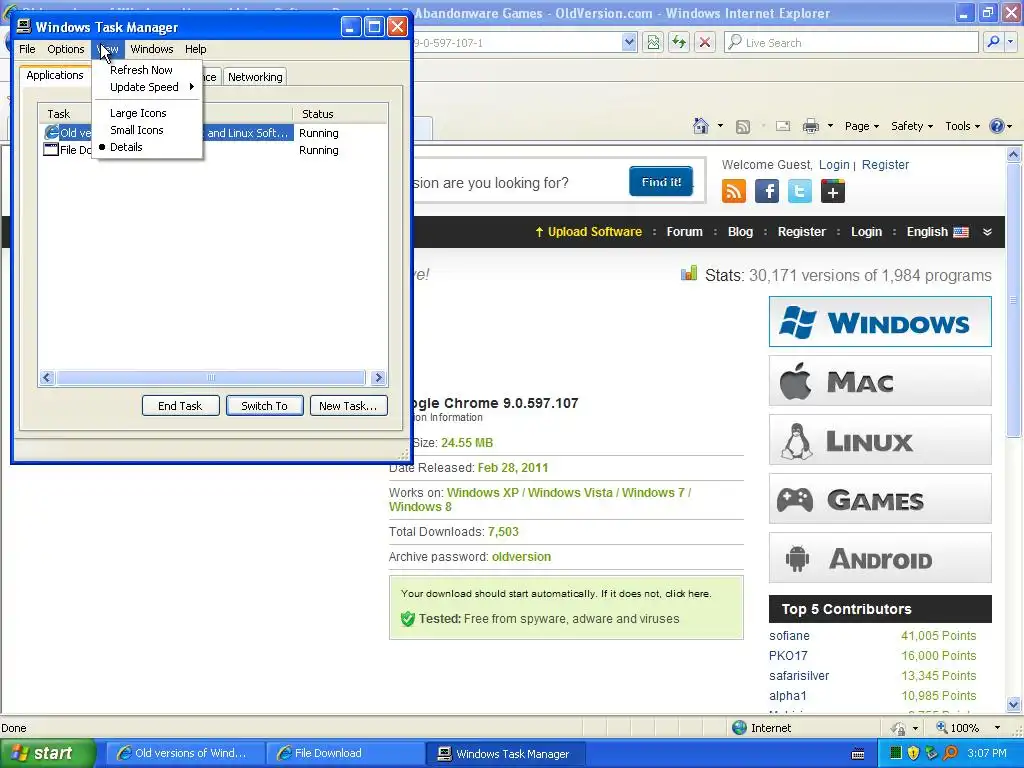Screen dimensions: 1024x768
Task: Expand the Safety menu in IE
Action: [x=912, y=126]
